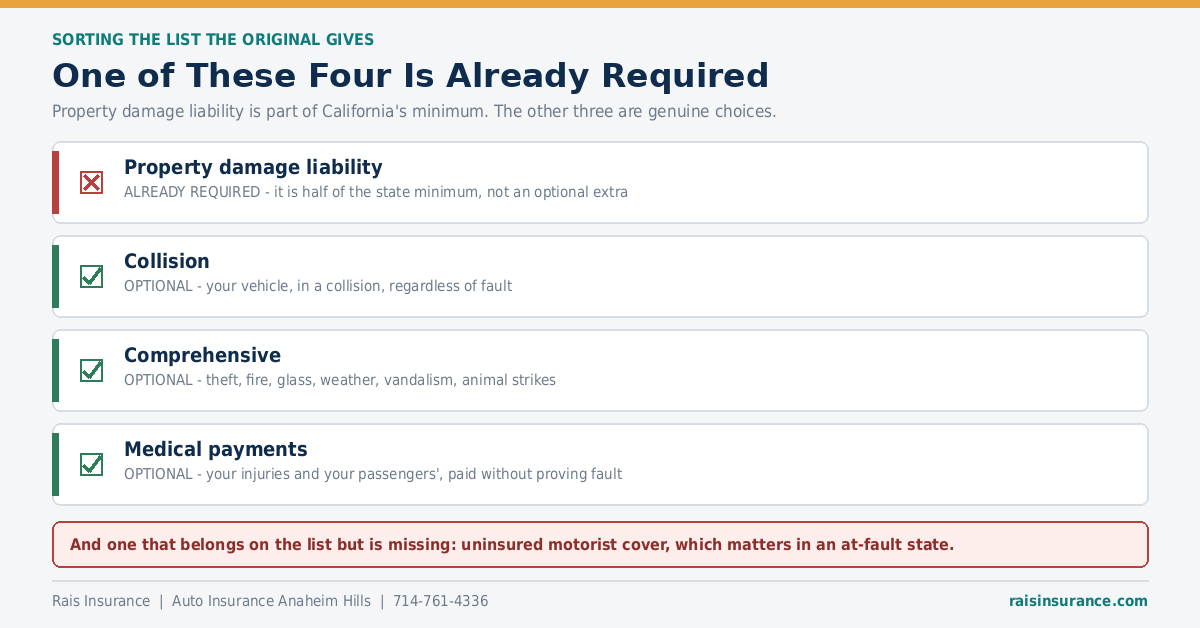This screenshot has width=1200, height=628.
Task: Click the green accent bar on Collision card
Action: (x=55, y=276)
